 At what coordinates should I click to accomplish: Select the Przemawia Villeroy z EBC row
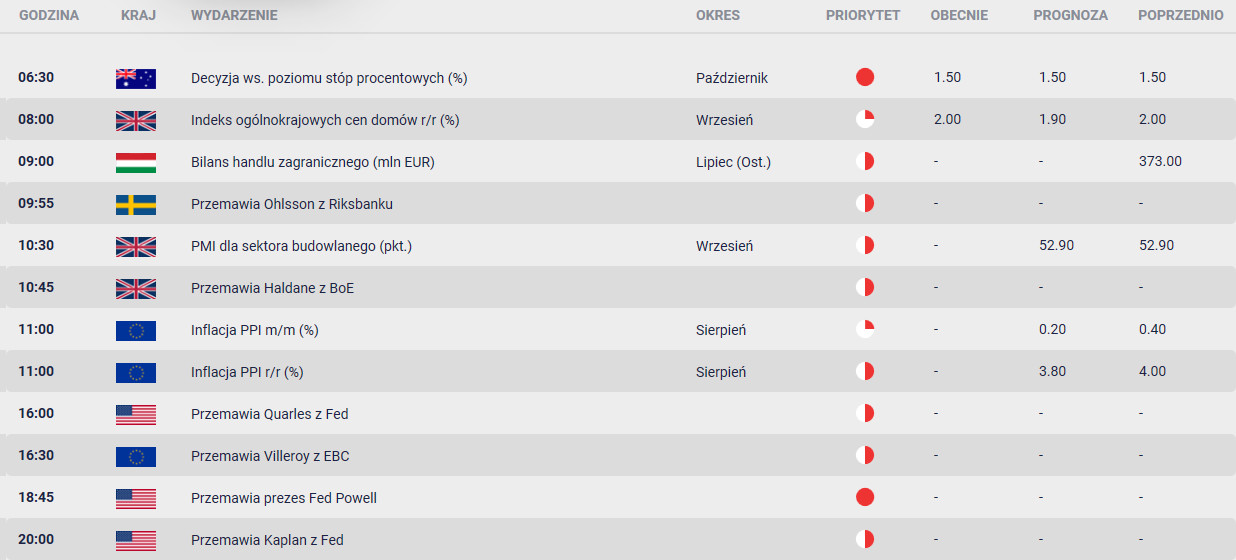pyautogui.click(x=618, y=456)
